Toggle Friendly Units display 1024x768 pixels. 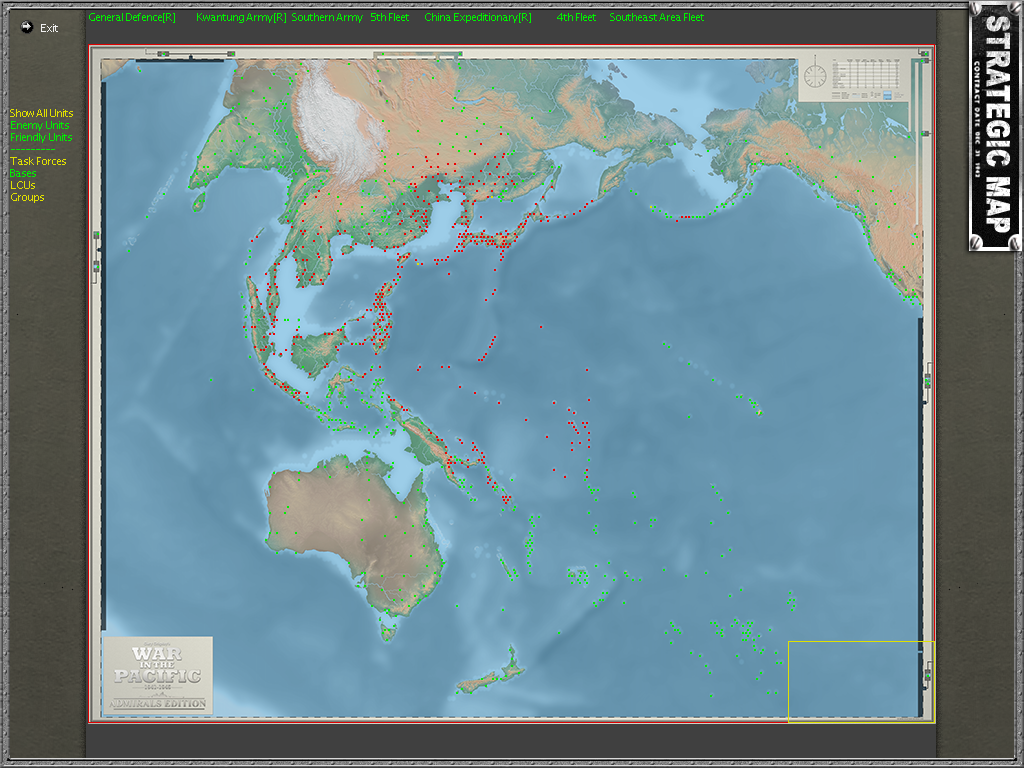point(40,137)
